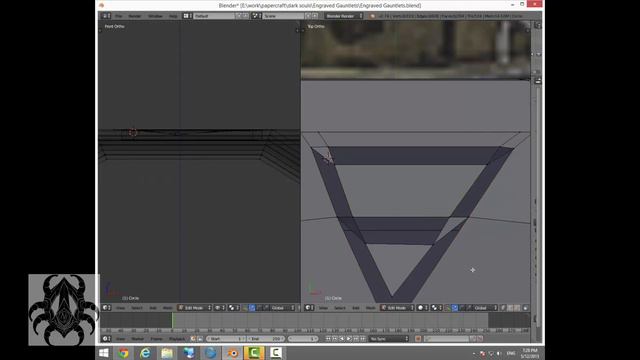Click the timeline End frame field
This screenshot has width=640, height=360.
coord(266,339)
